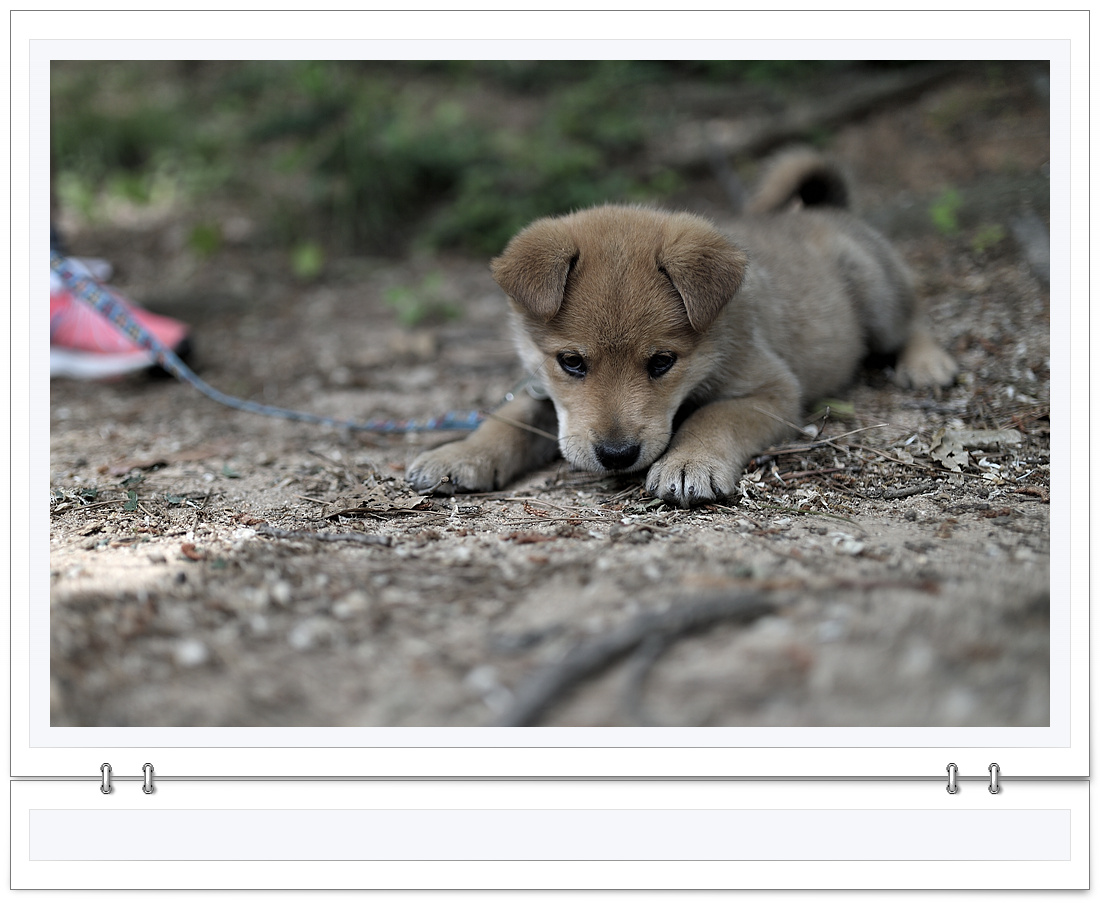1100x910 pixels.
Task: Click the puppy's back paw
Action: pyautogui.click(x=925, y=365)
